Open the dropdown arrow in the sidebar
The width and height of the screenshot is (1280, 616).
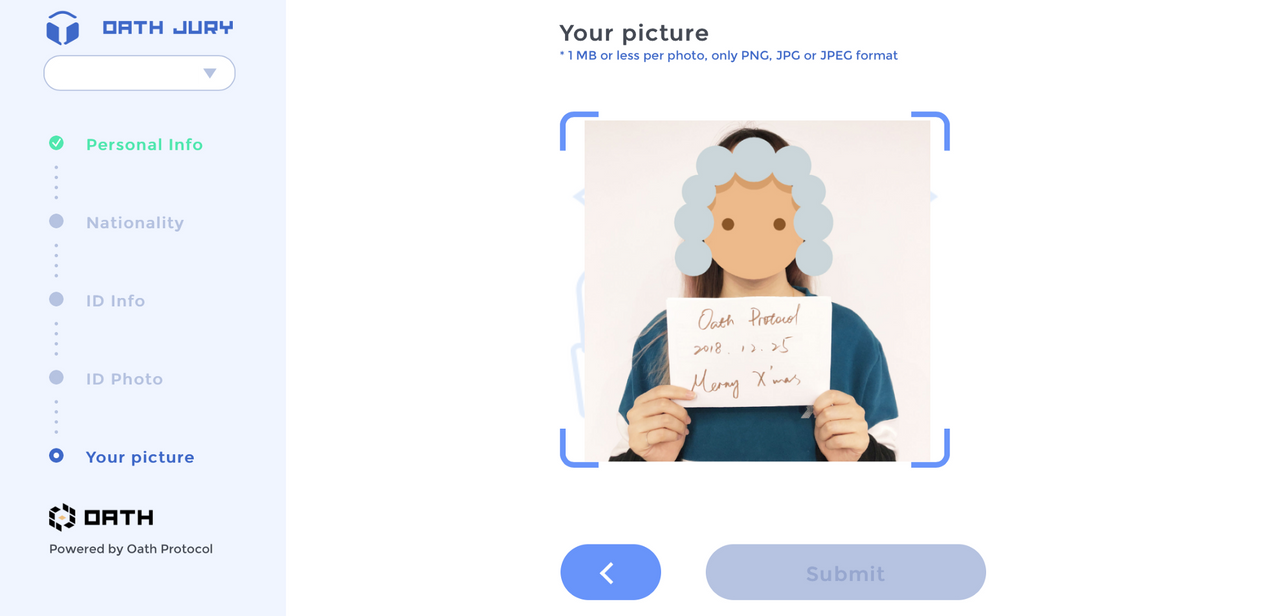click(x=210, y=73)
